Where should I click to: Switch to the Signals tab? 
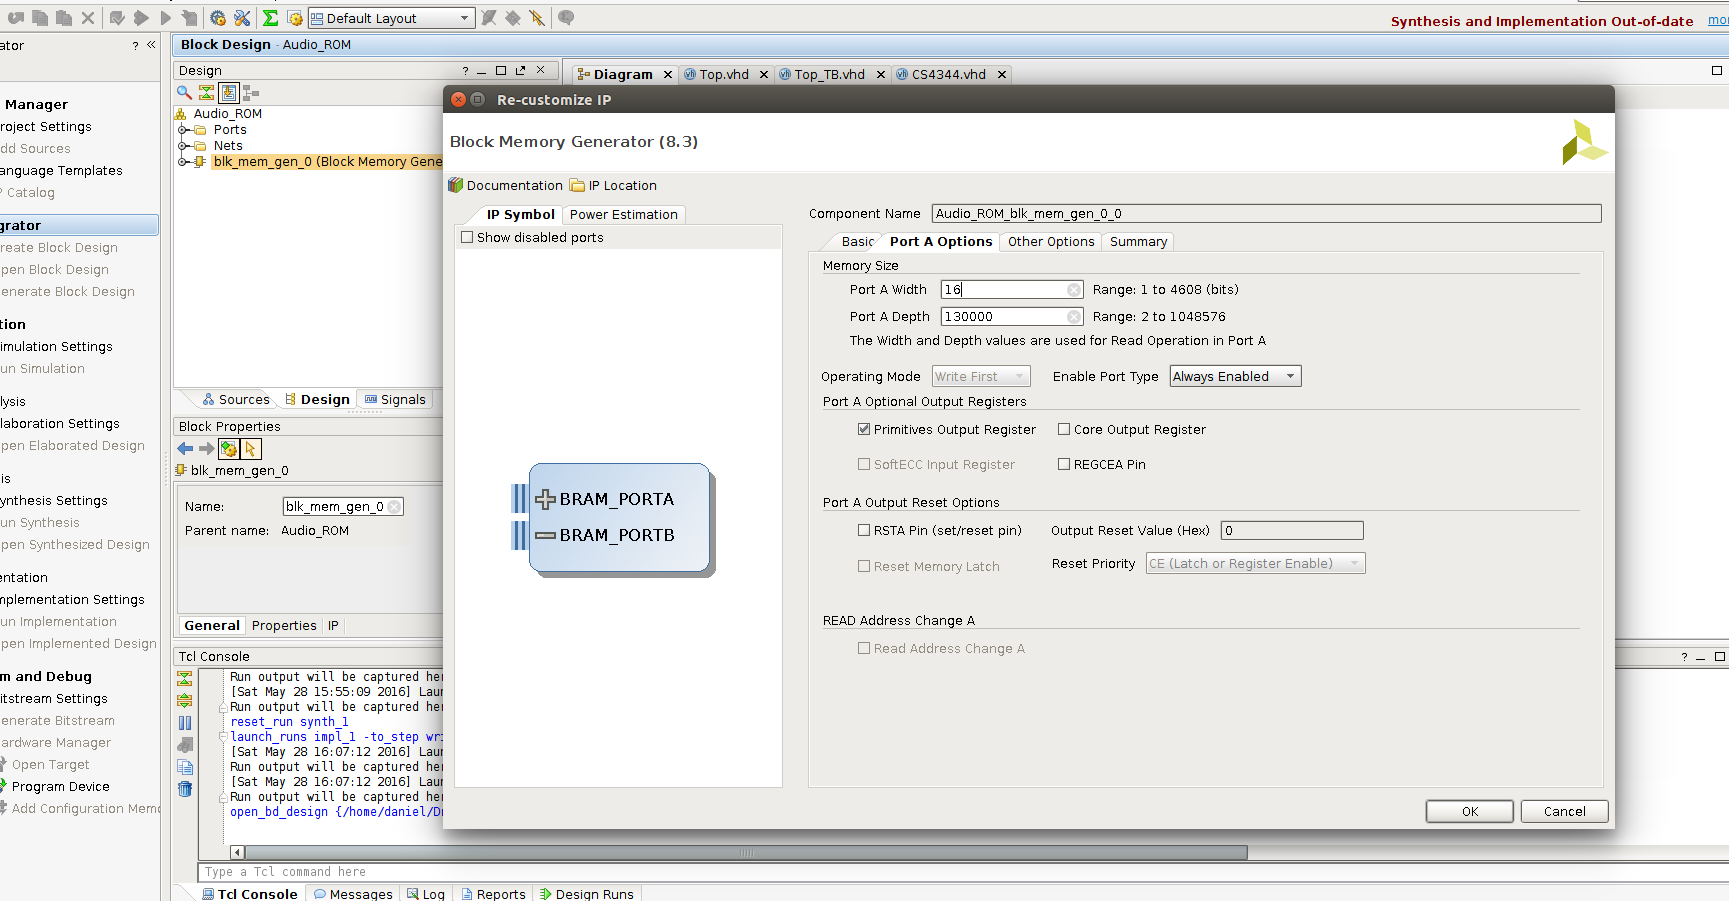(x=395, y=400)
